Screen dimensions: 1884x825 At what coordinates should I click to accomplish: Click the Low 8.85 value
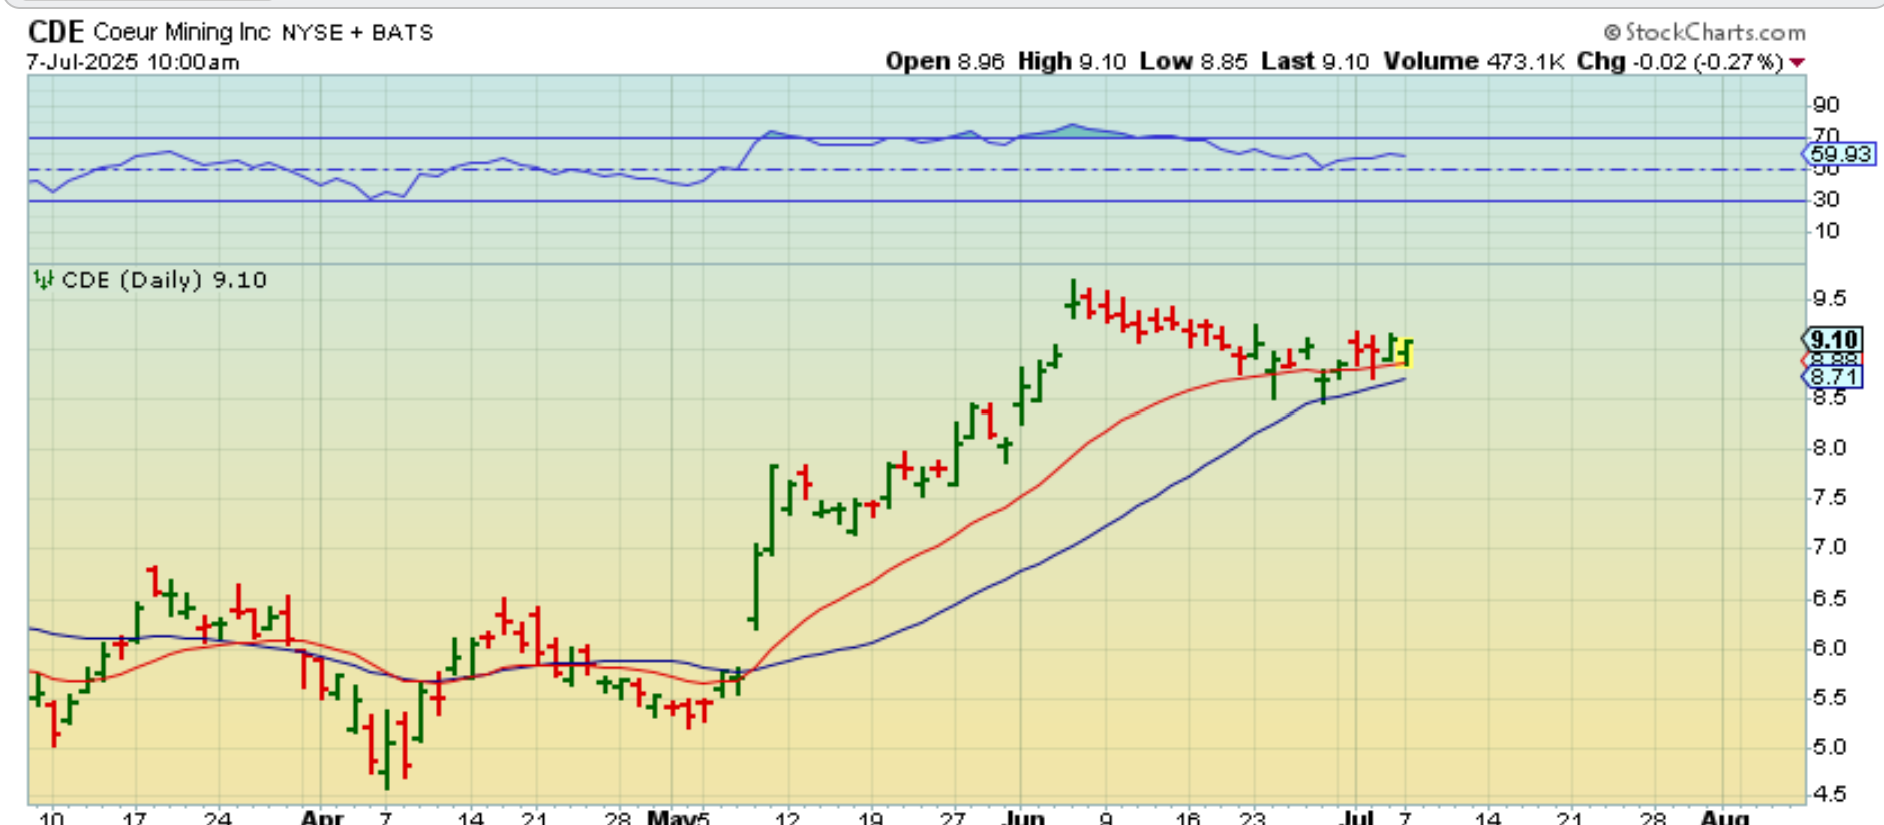(x=1194, y=62)
